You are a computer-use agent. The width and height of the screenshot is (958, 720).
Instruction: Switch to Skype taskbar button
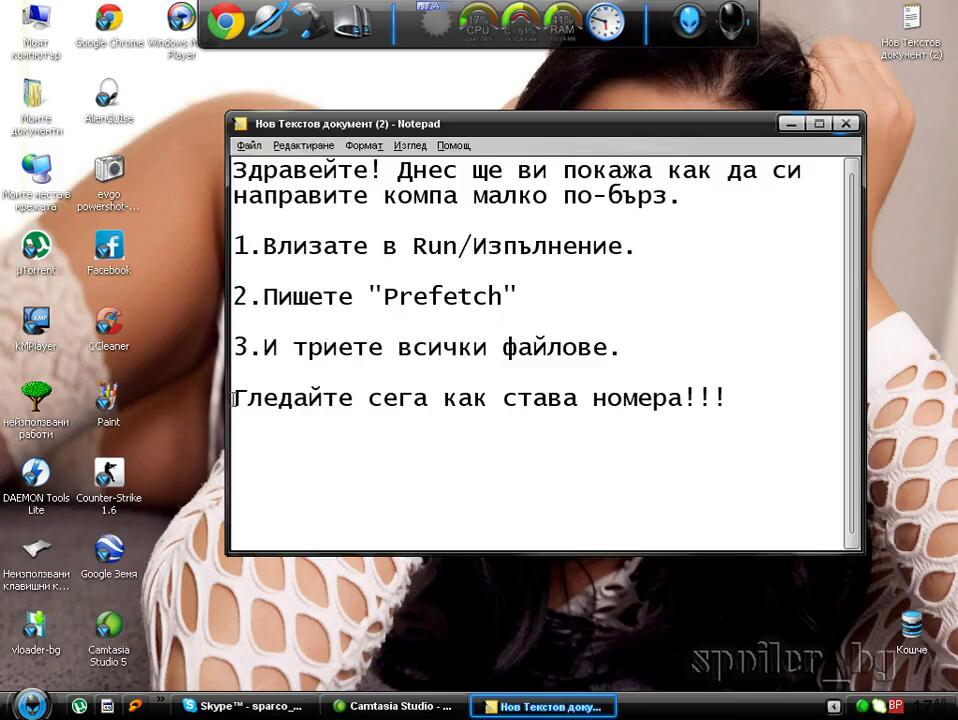click(242, 706)
